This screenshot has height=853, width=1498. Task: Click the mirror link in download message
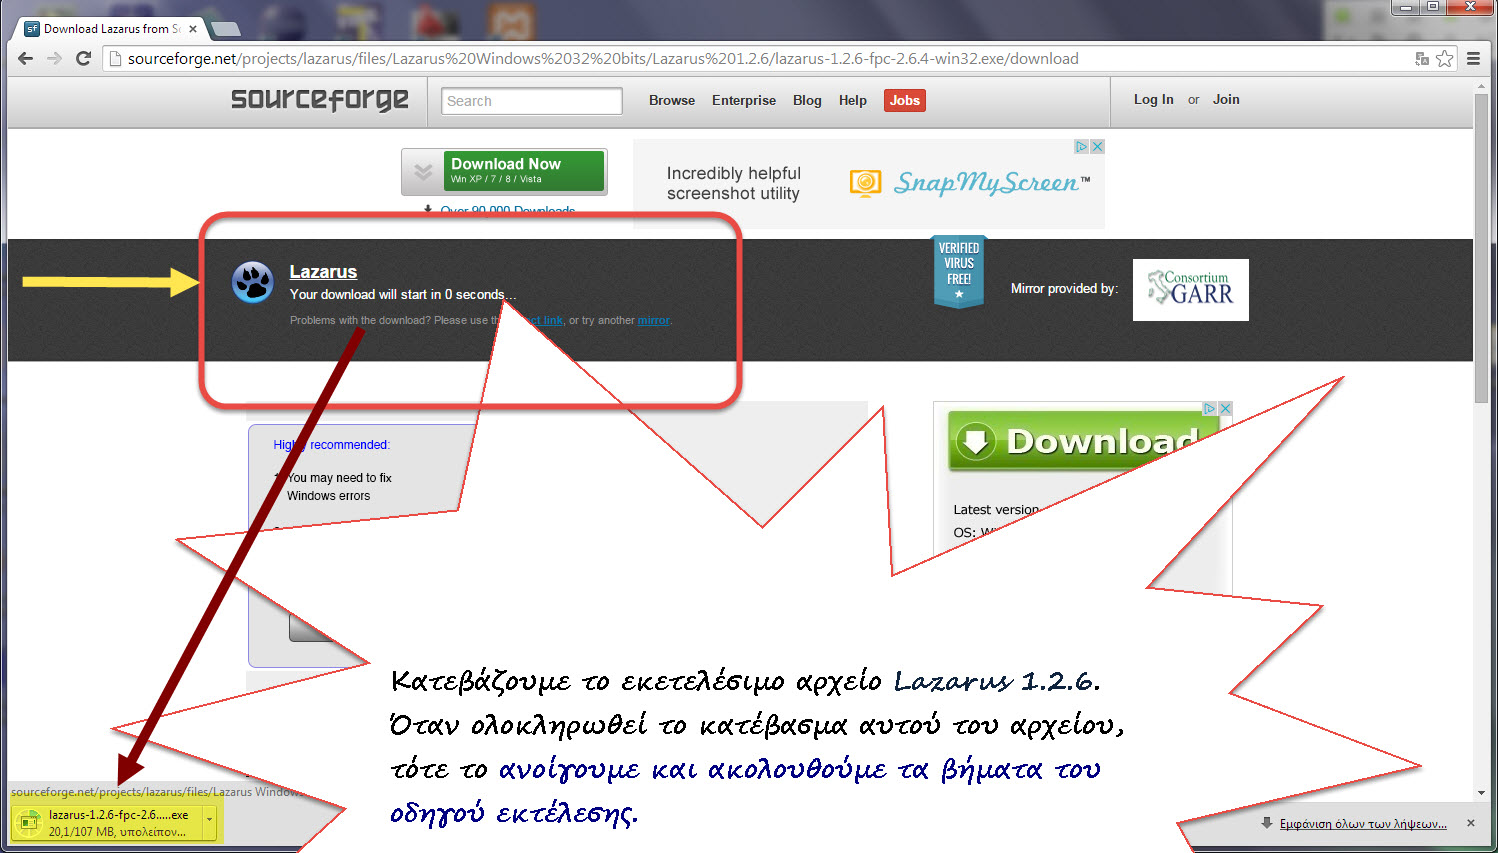coord(654,320)
